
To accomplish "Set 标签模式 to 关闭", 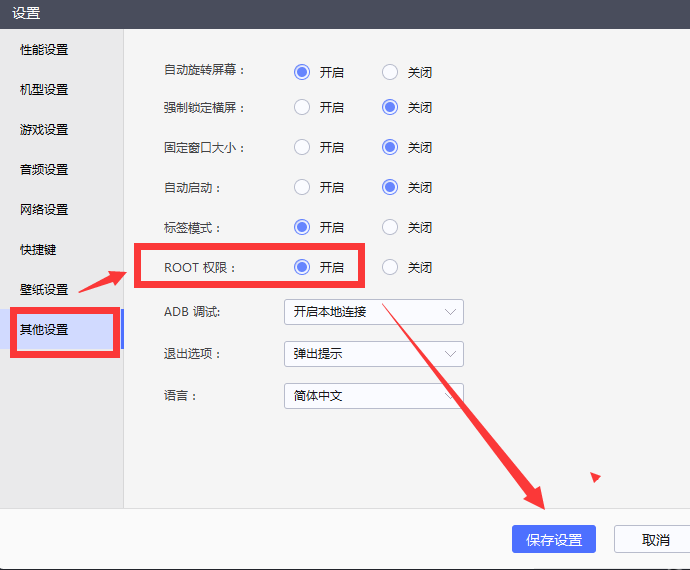I will (390, 227).
